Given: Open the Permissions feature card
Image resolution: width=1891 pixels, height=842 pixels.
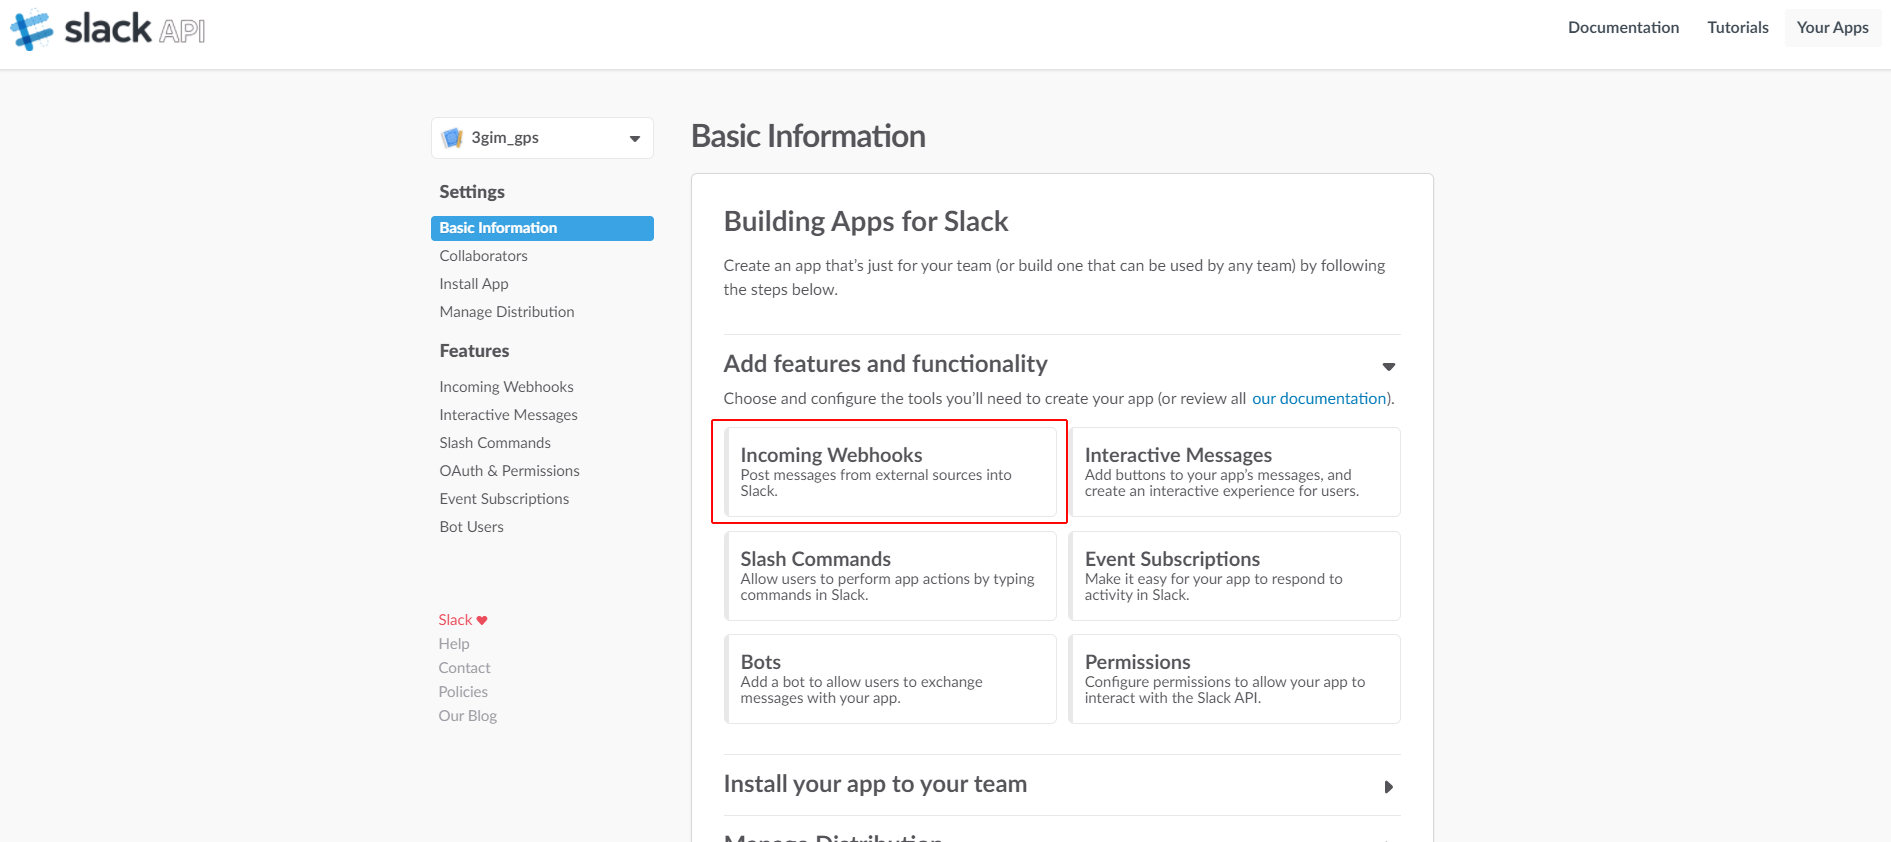Looking at the screenshot, I should 1234,679.
